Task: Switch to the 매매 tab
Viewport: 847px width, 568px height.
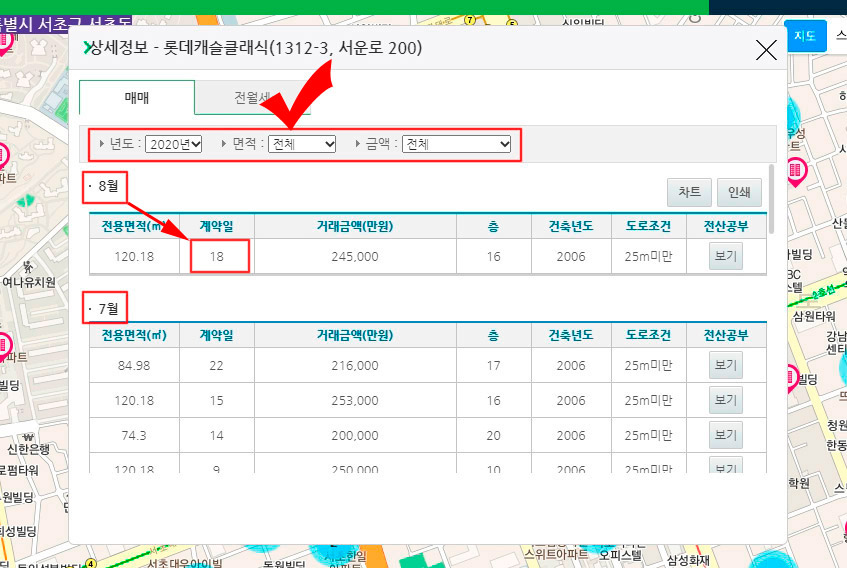Action: [x=137, y=97]
